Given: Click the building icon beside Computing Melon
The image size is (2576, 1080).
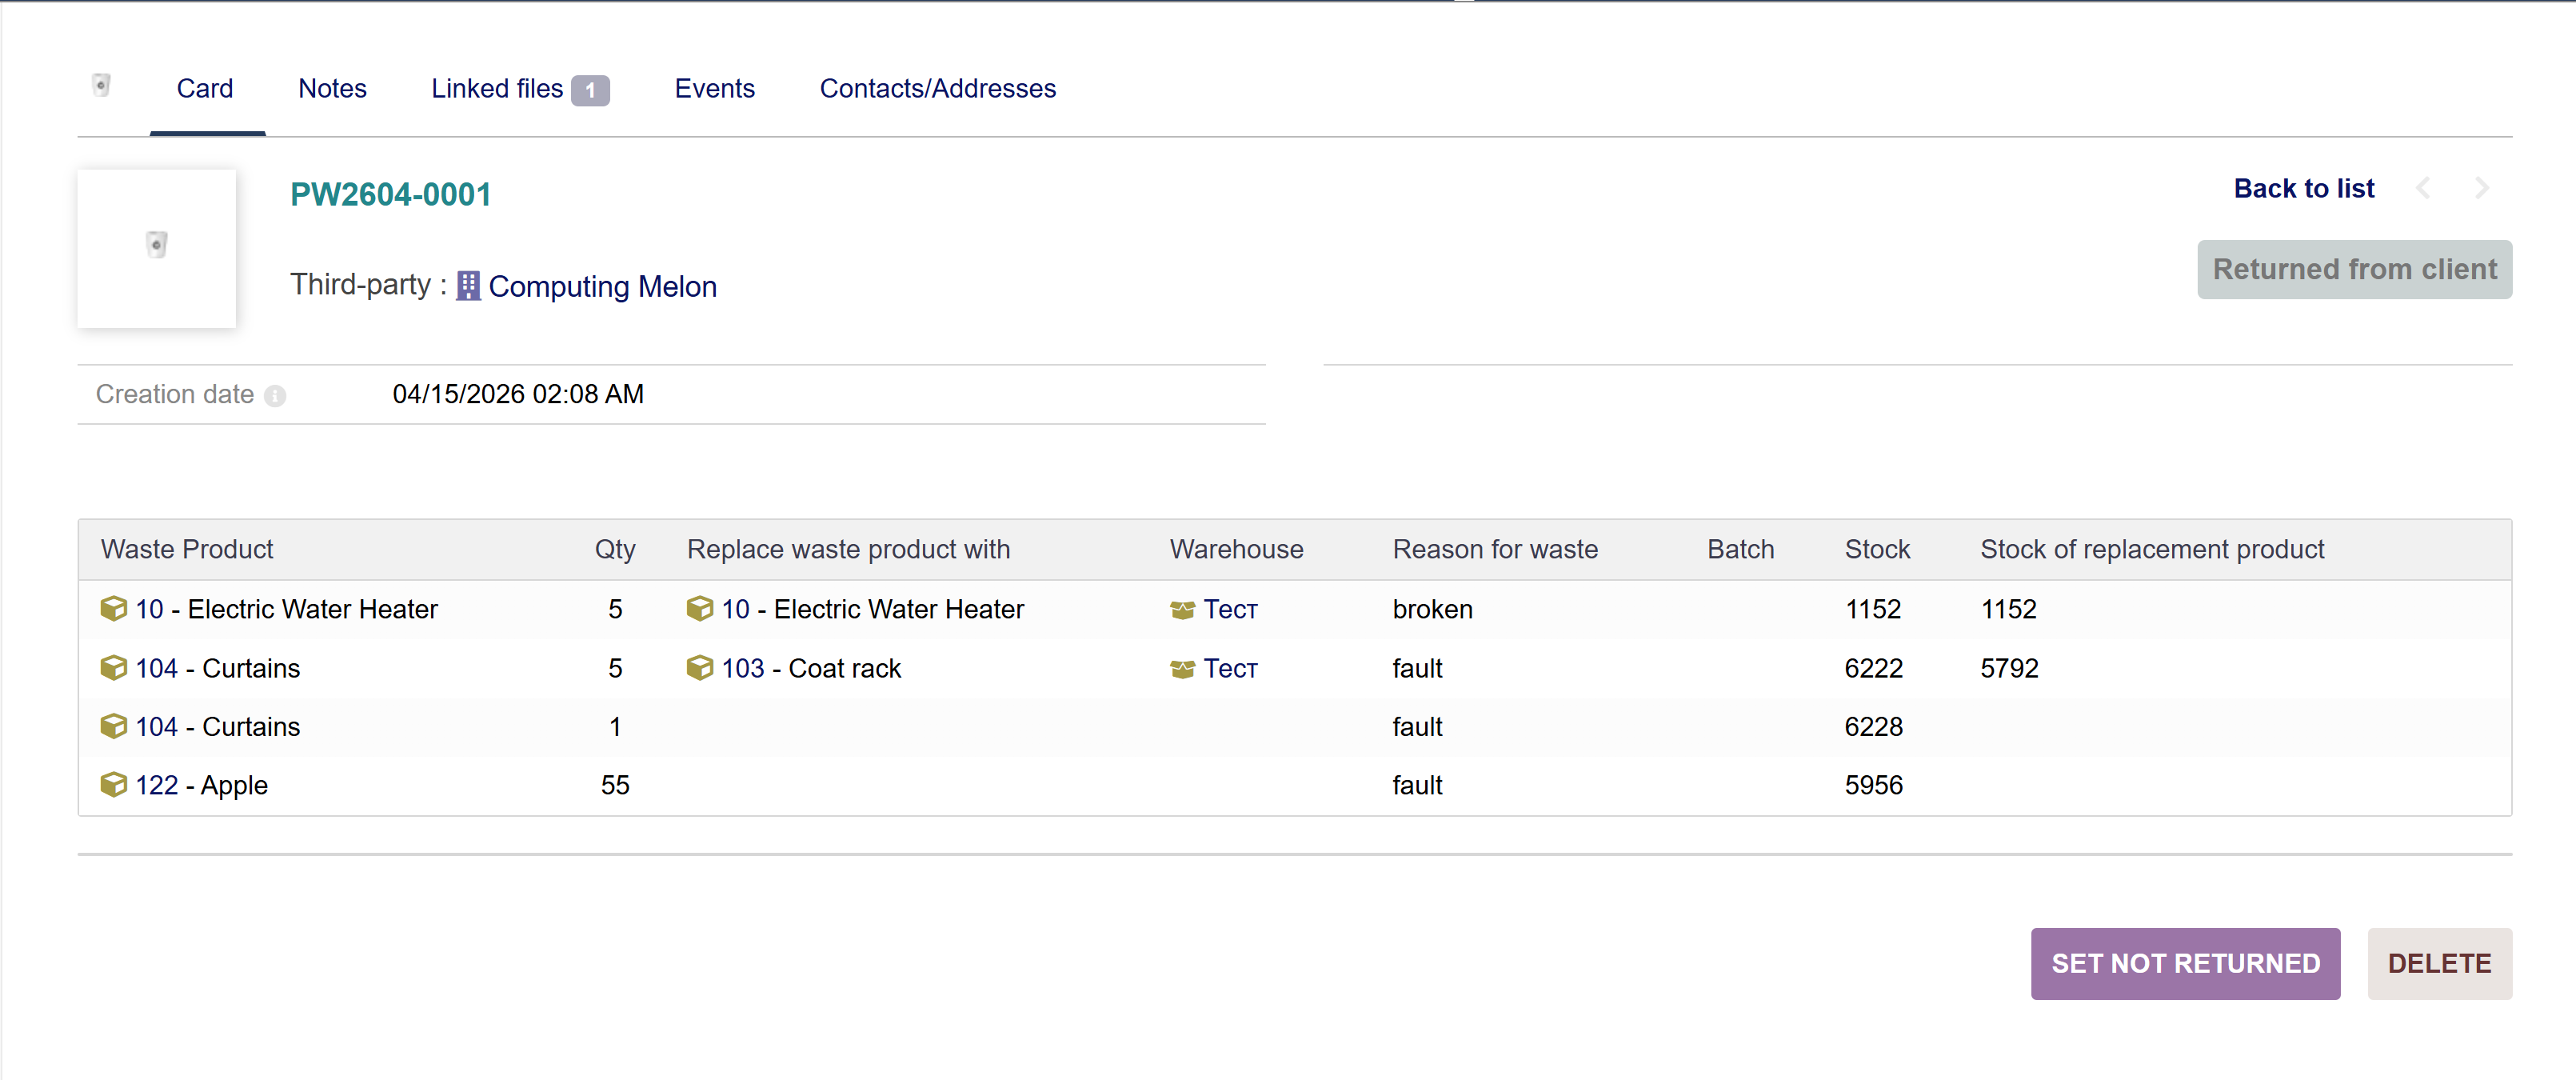Looking at the screenshot, I should [468, 287].
